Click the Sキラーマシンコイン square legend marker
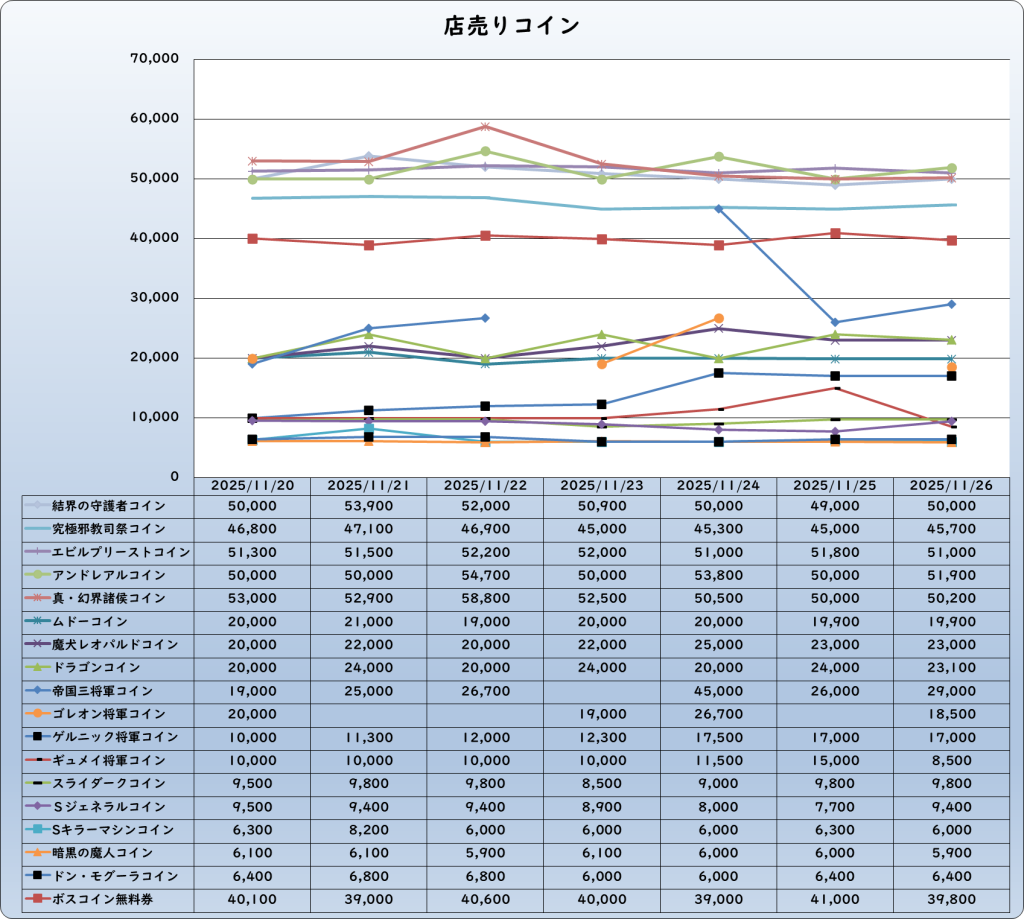 pyautogui.click(x=36, y=829)
